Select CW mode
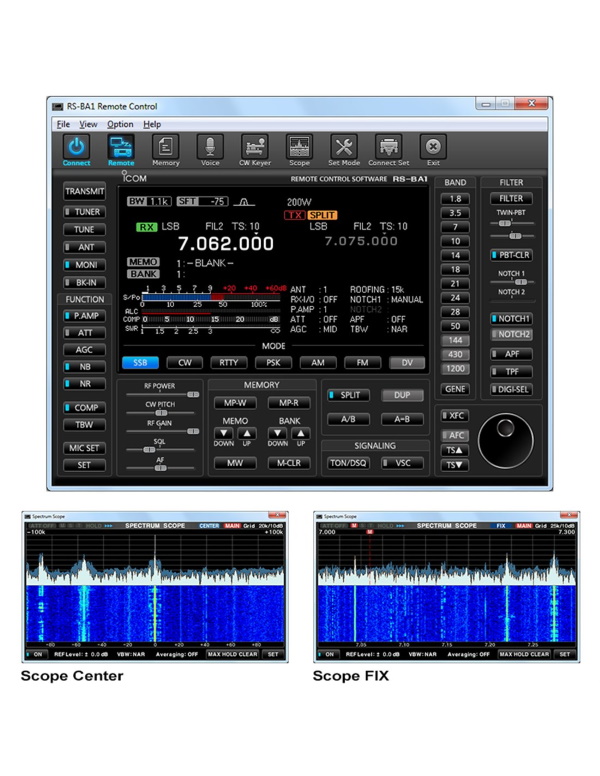The width and height of the screenshot is (600, 776). pyautogui.click(x=185, y=363)
